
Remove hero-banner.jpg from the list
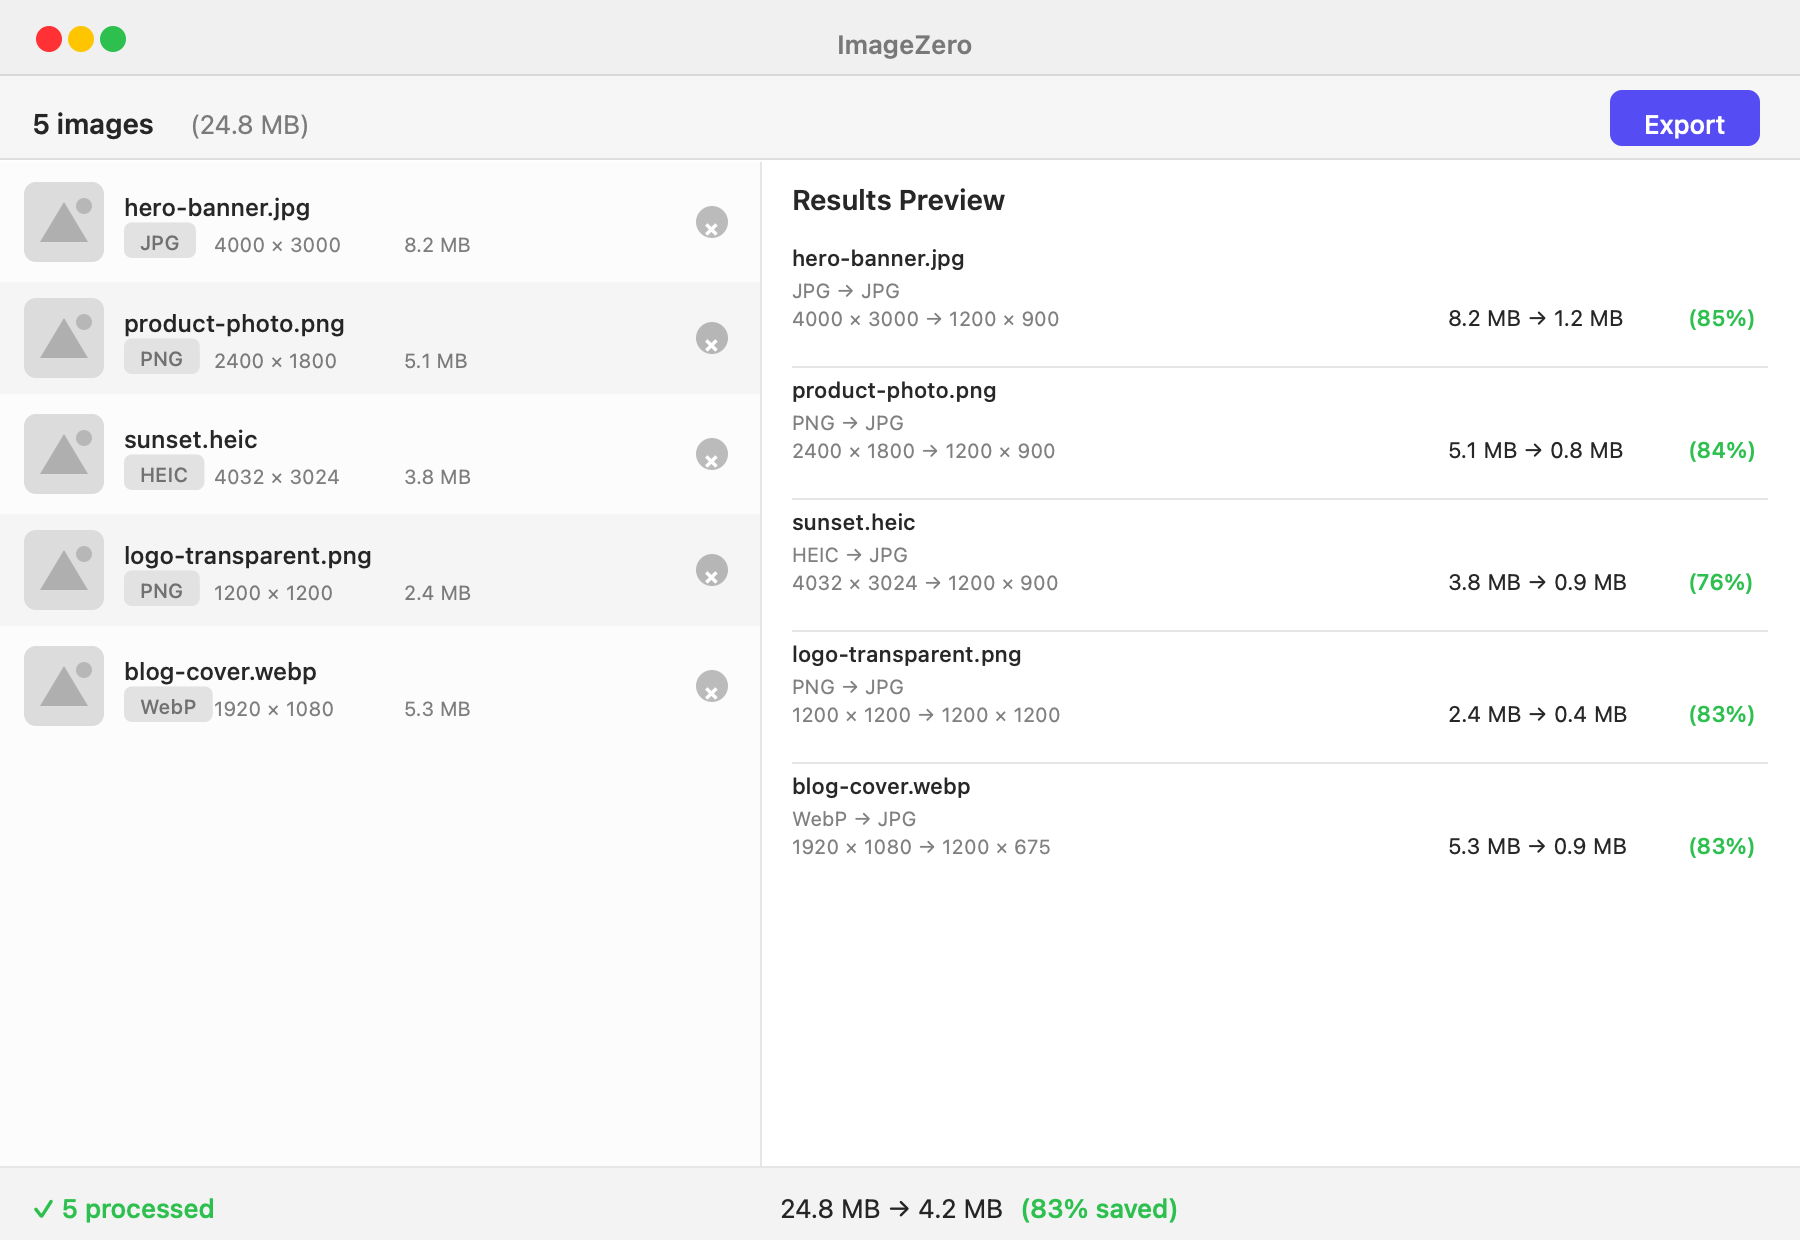pyautogui.click(x=712, y=222)
